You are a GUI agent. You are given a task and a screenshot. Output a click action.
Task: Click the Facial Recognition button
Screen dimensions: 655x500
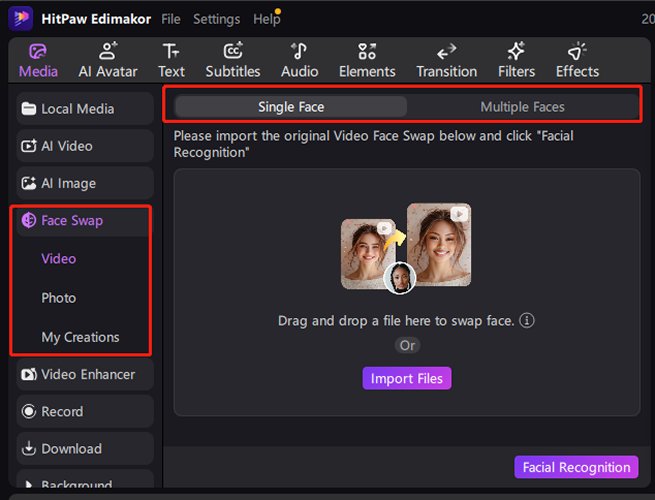577,467
